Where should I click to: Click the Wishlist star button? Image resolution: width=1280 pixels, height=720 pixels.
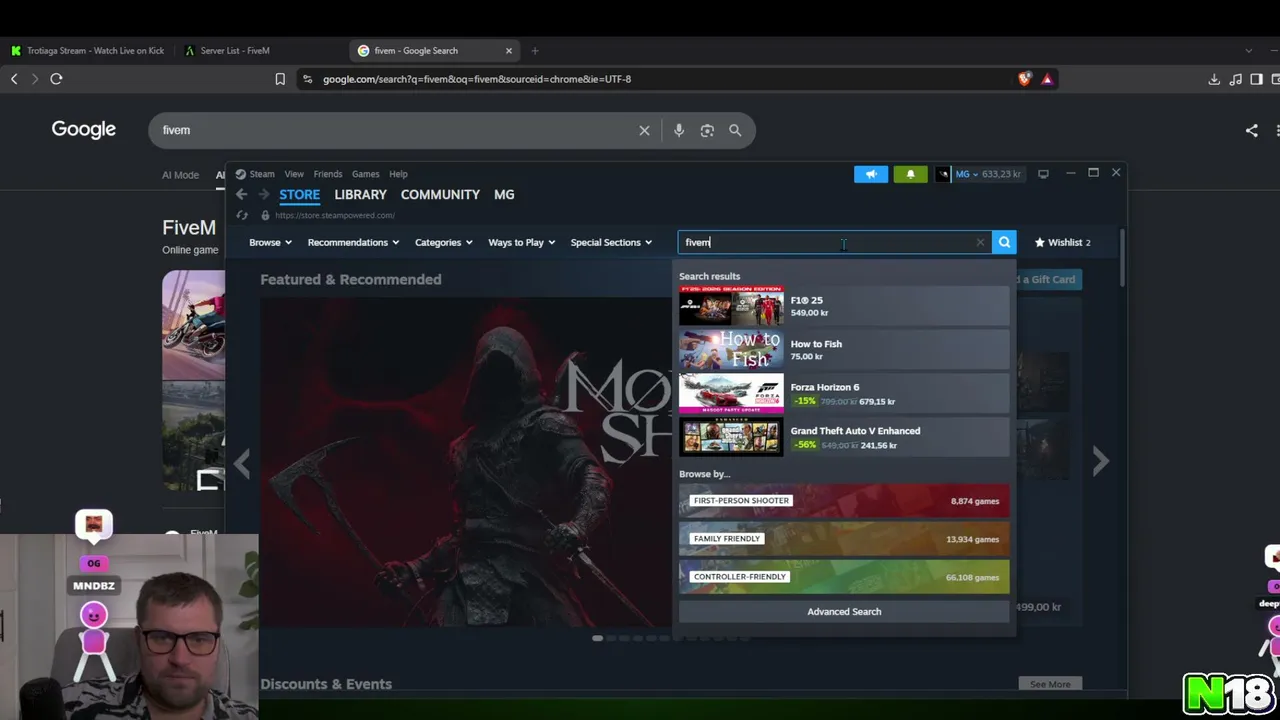click(x=1062, y=242)
